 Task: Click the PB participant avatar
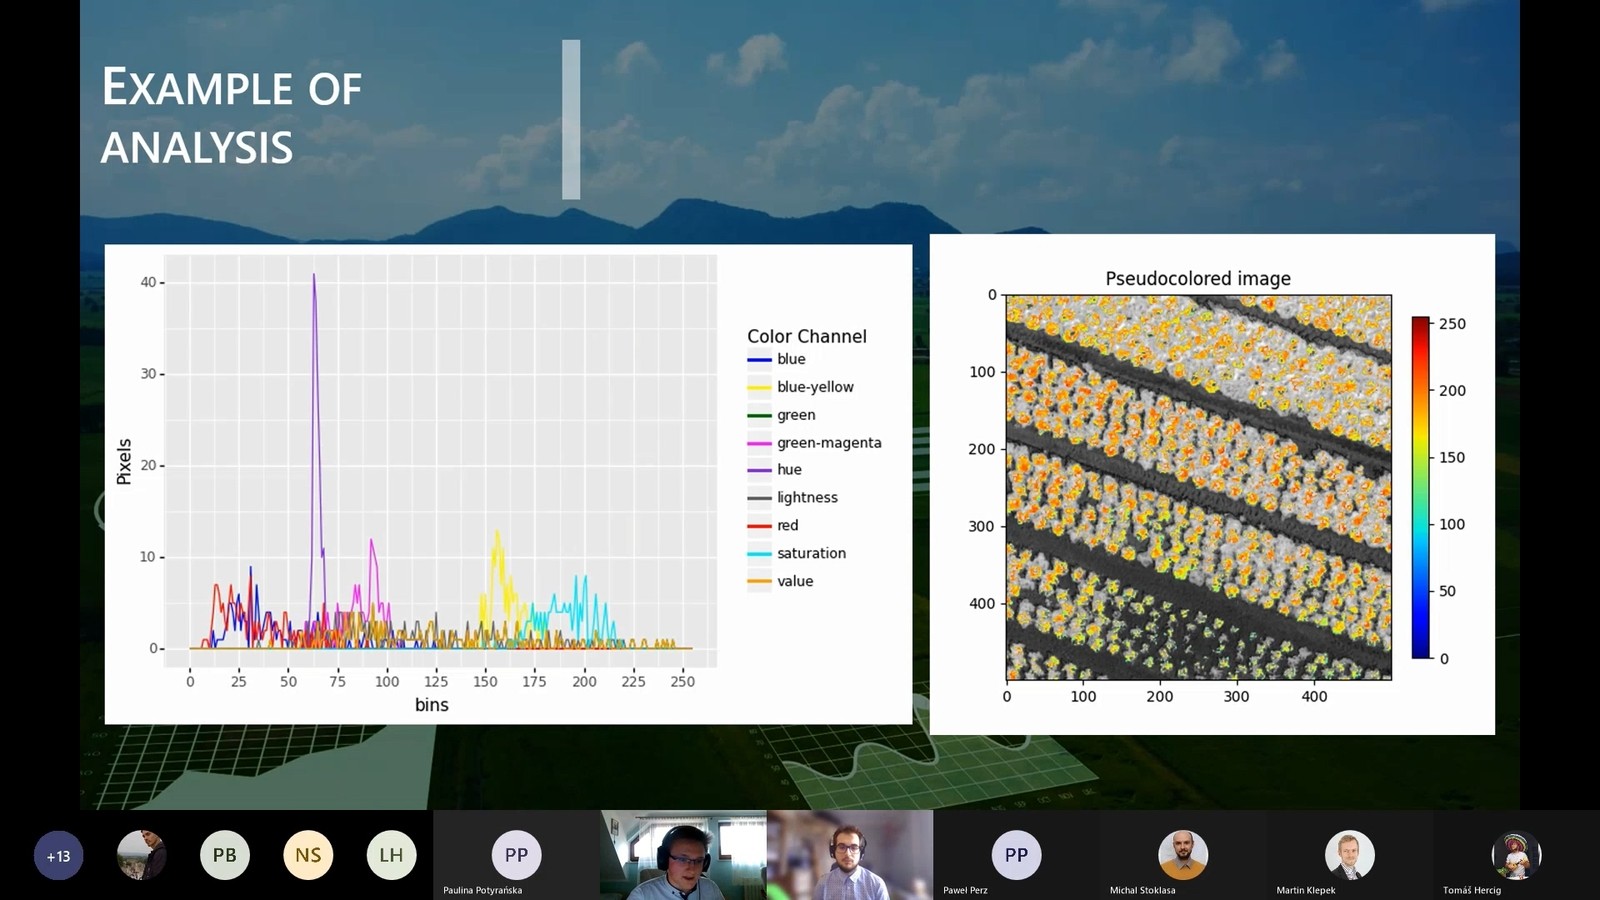click(224, 855)
